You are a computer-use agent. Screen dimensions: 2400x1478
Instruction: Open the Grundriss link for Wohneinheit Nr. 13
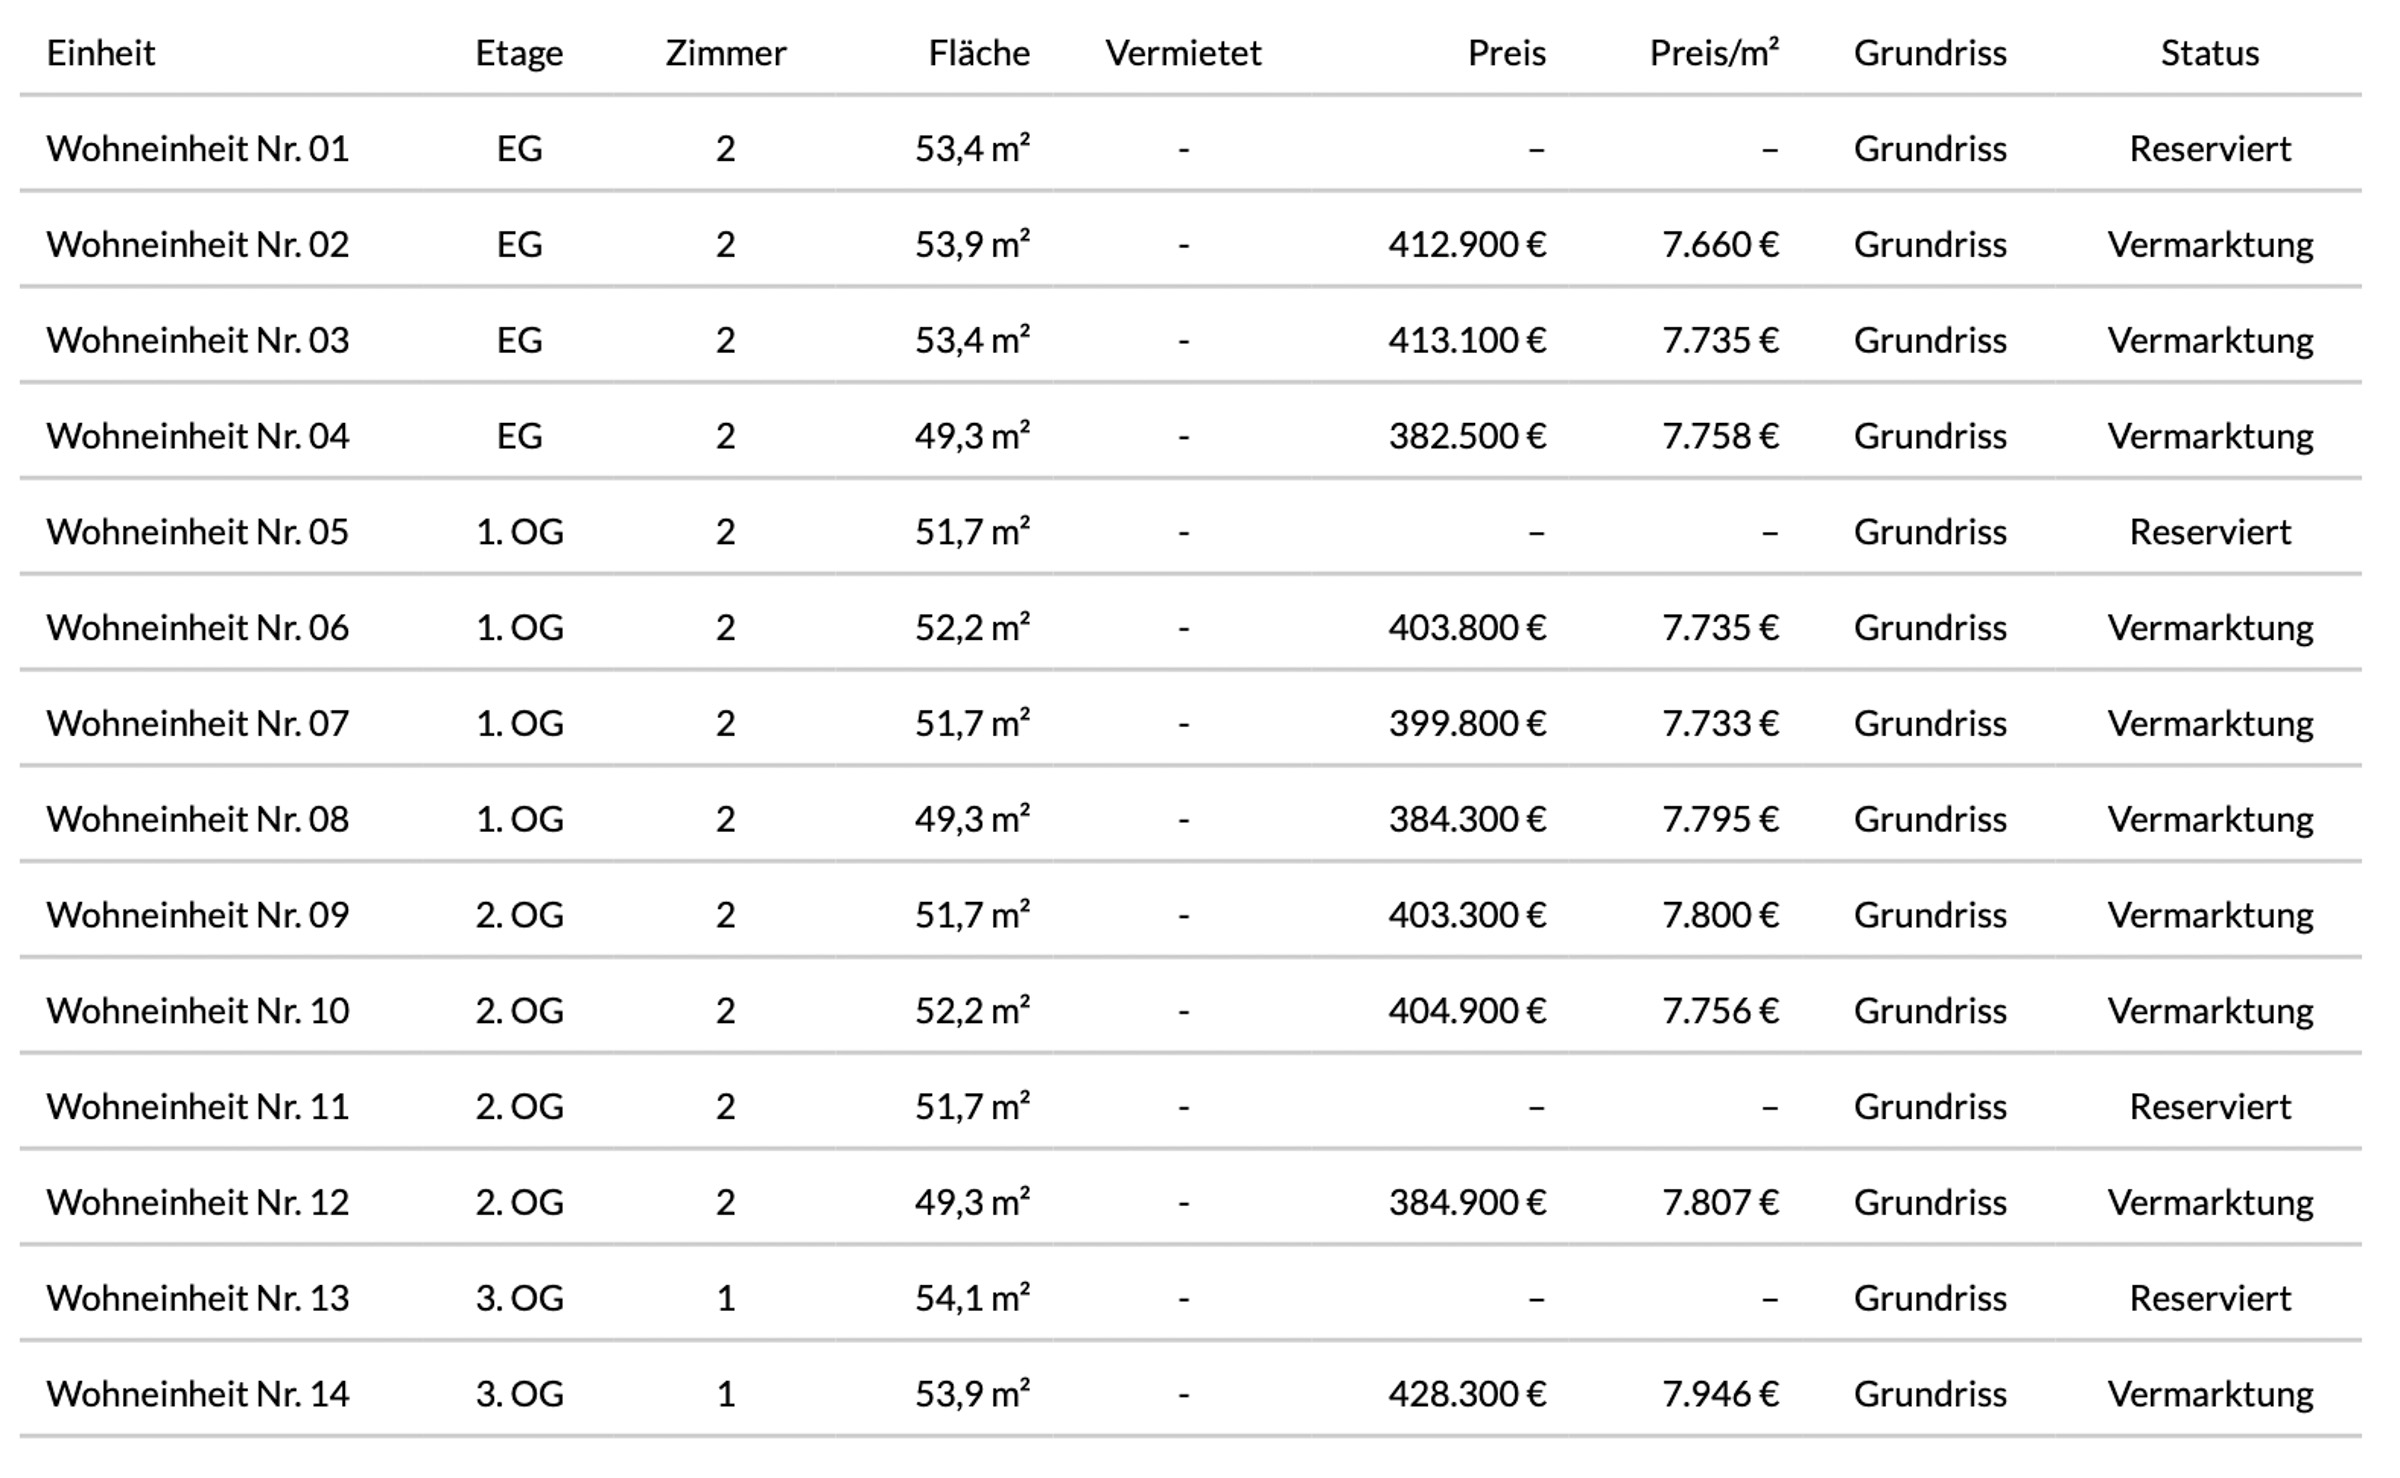(1929, 1298)
